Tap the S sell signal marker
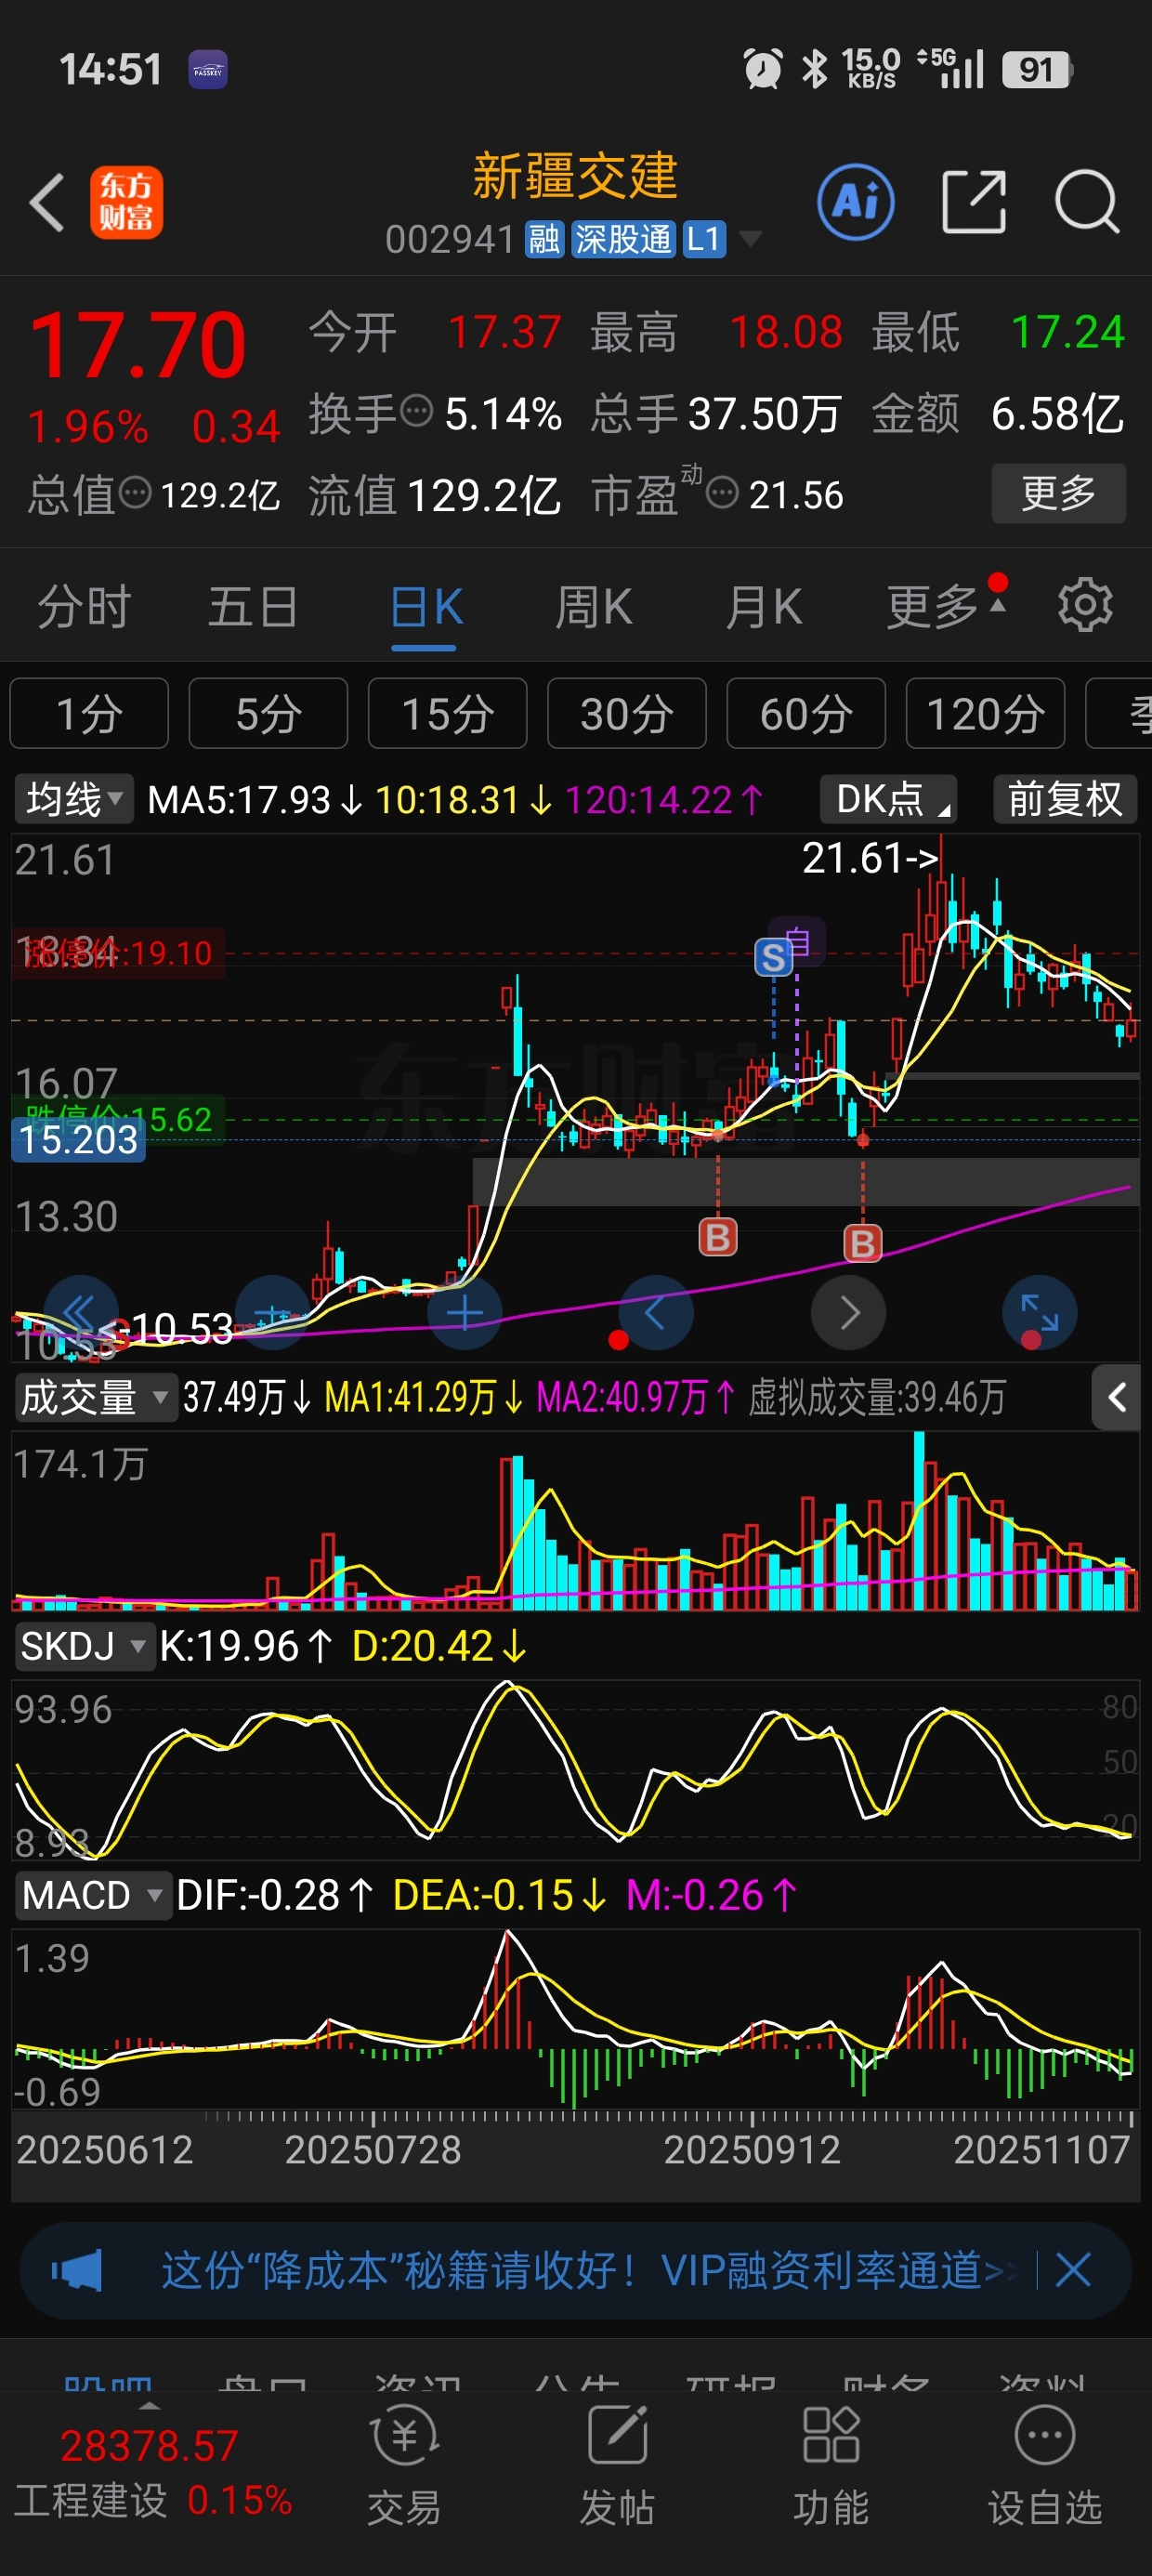 (x=773, y=958)
